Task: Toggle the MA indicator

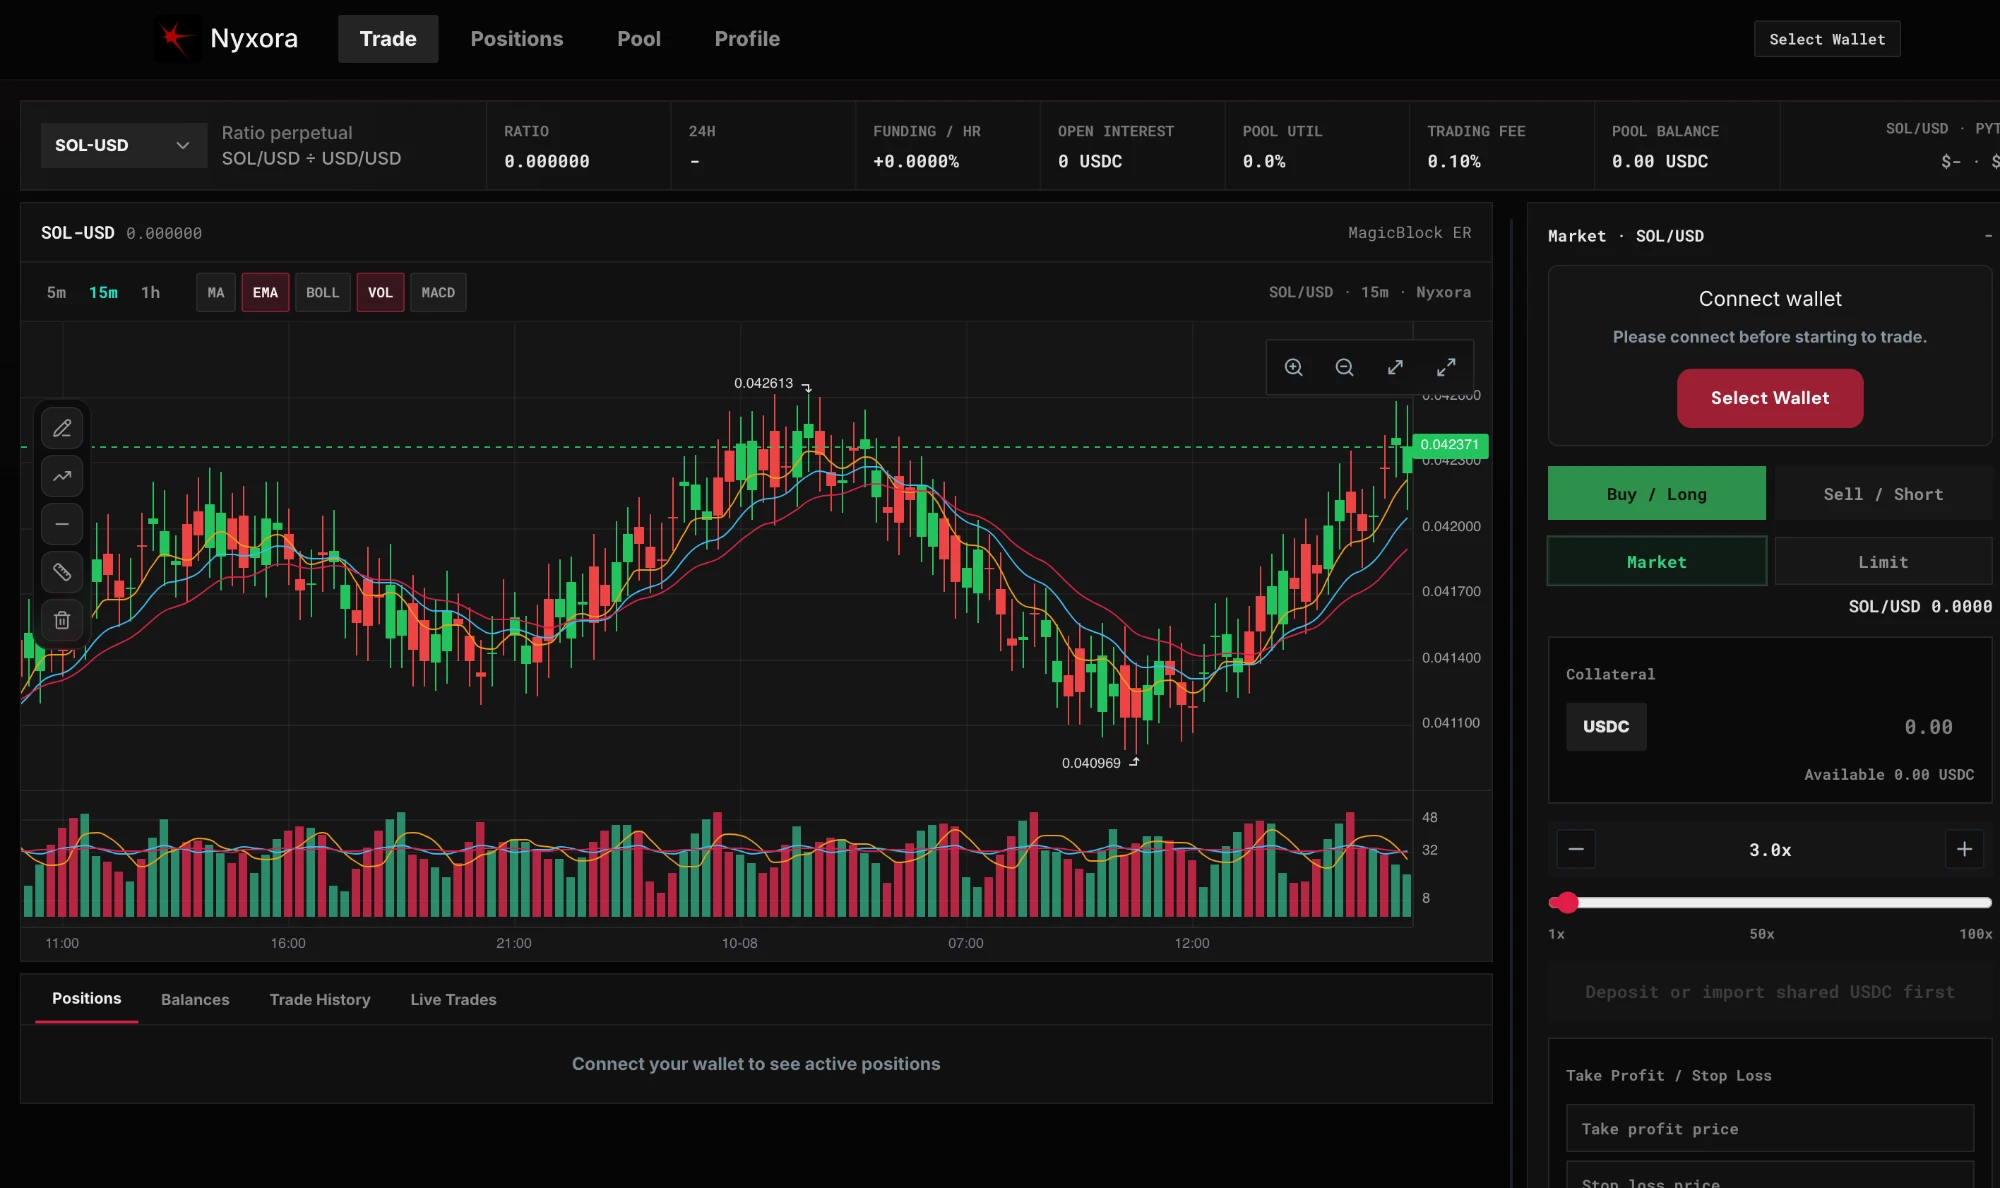Action: point(216,292)
